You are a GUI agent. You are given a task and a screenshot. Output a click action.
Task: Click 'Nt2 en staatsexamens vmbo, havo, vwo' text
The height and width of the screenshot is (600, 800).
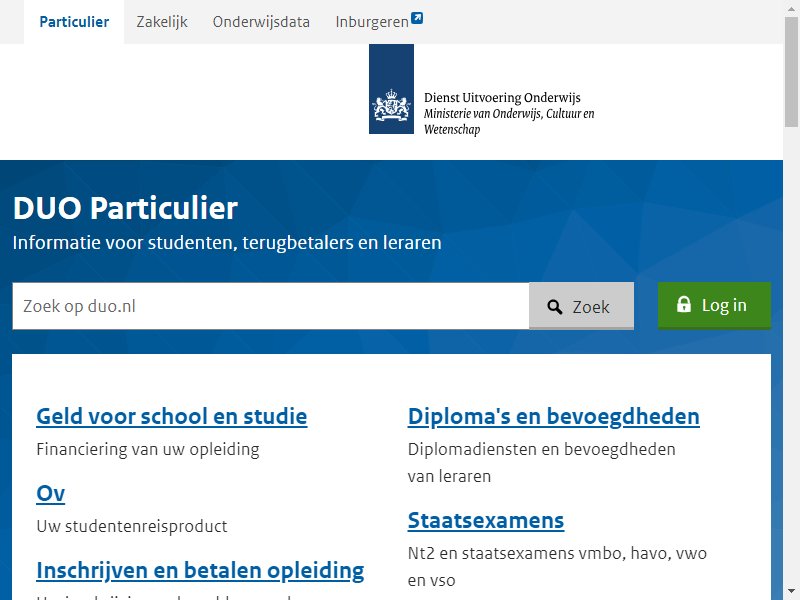tap(557, 554)
